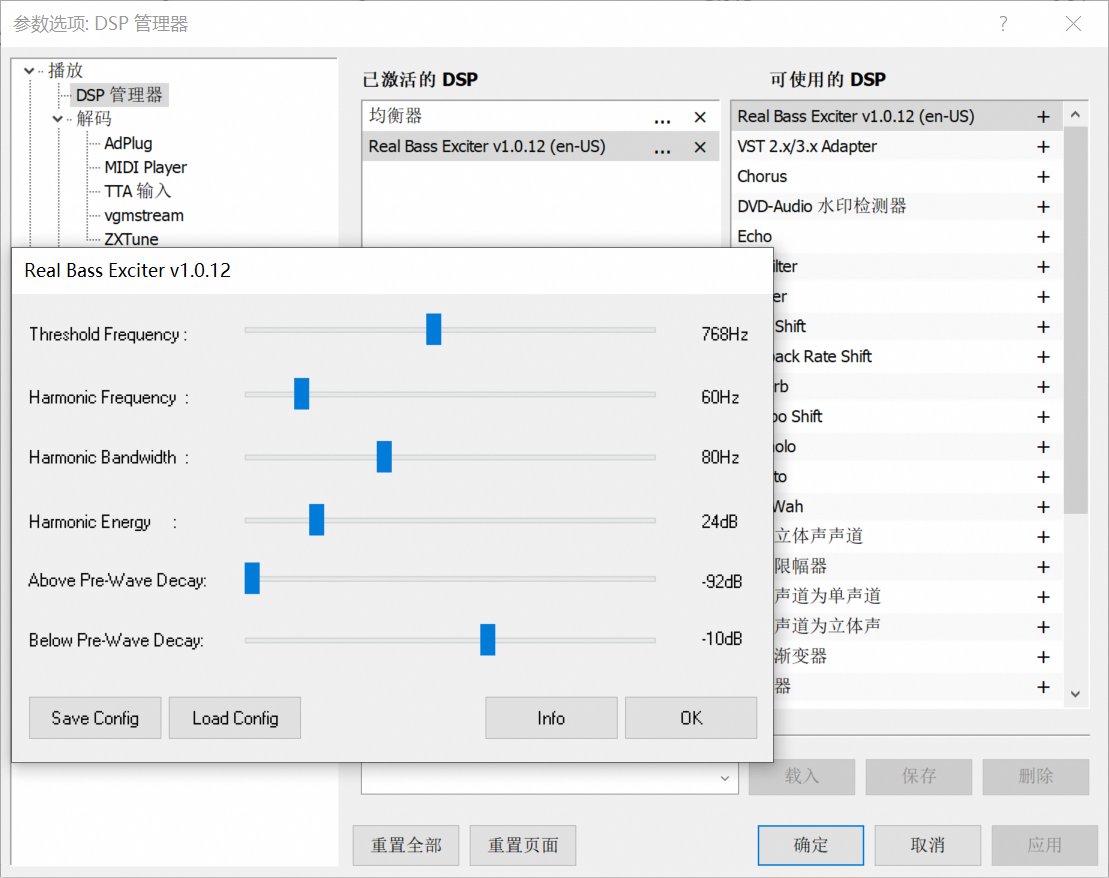Click Save Config button
This screenshot has width=1109, height=878.
[x=95, y=718]
